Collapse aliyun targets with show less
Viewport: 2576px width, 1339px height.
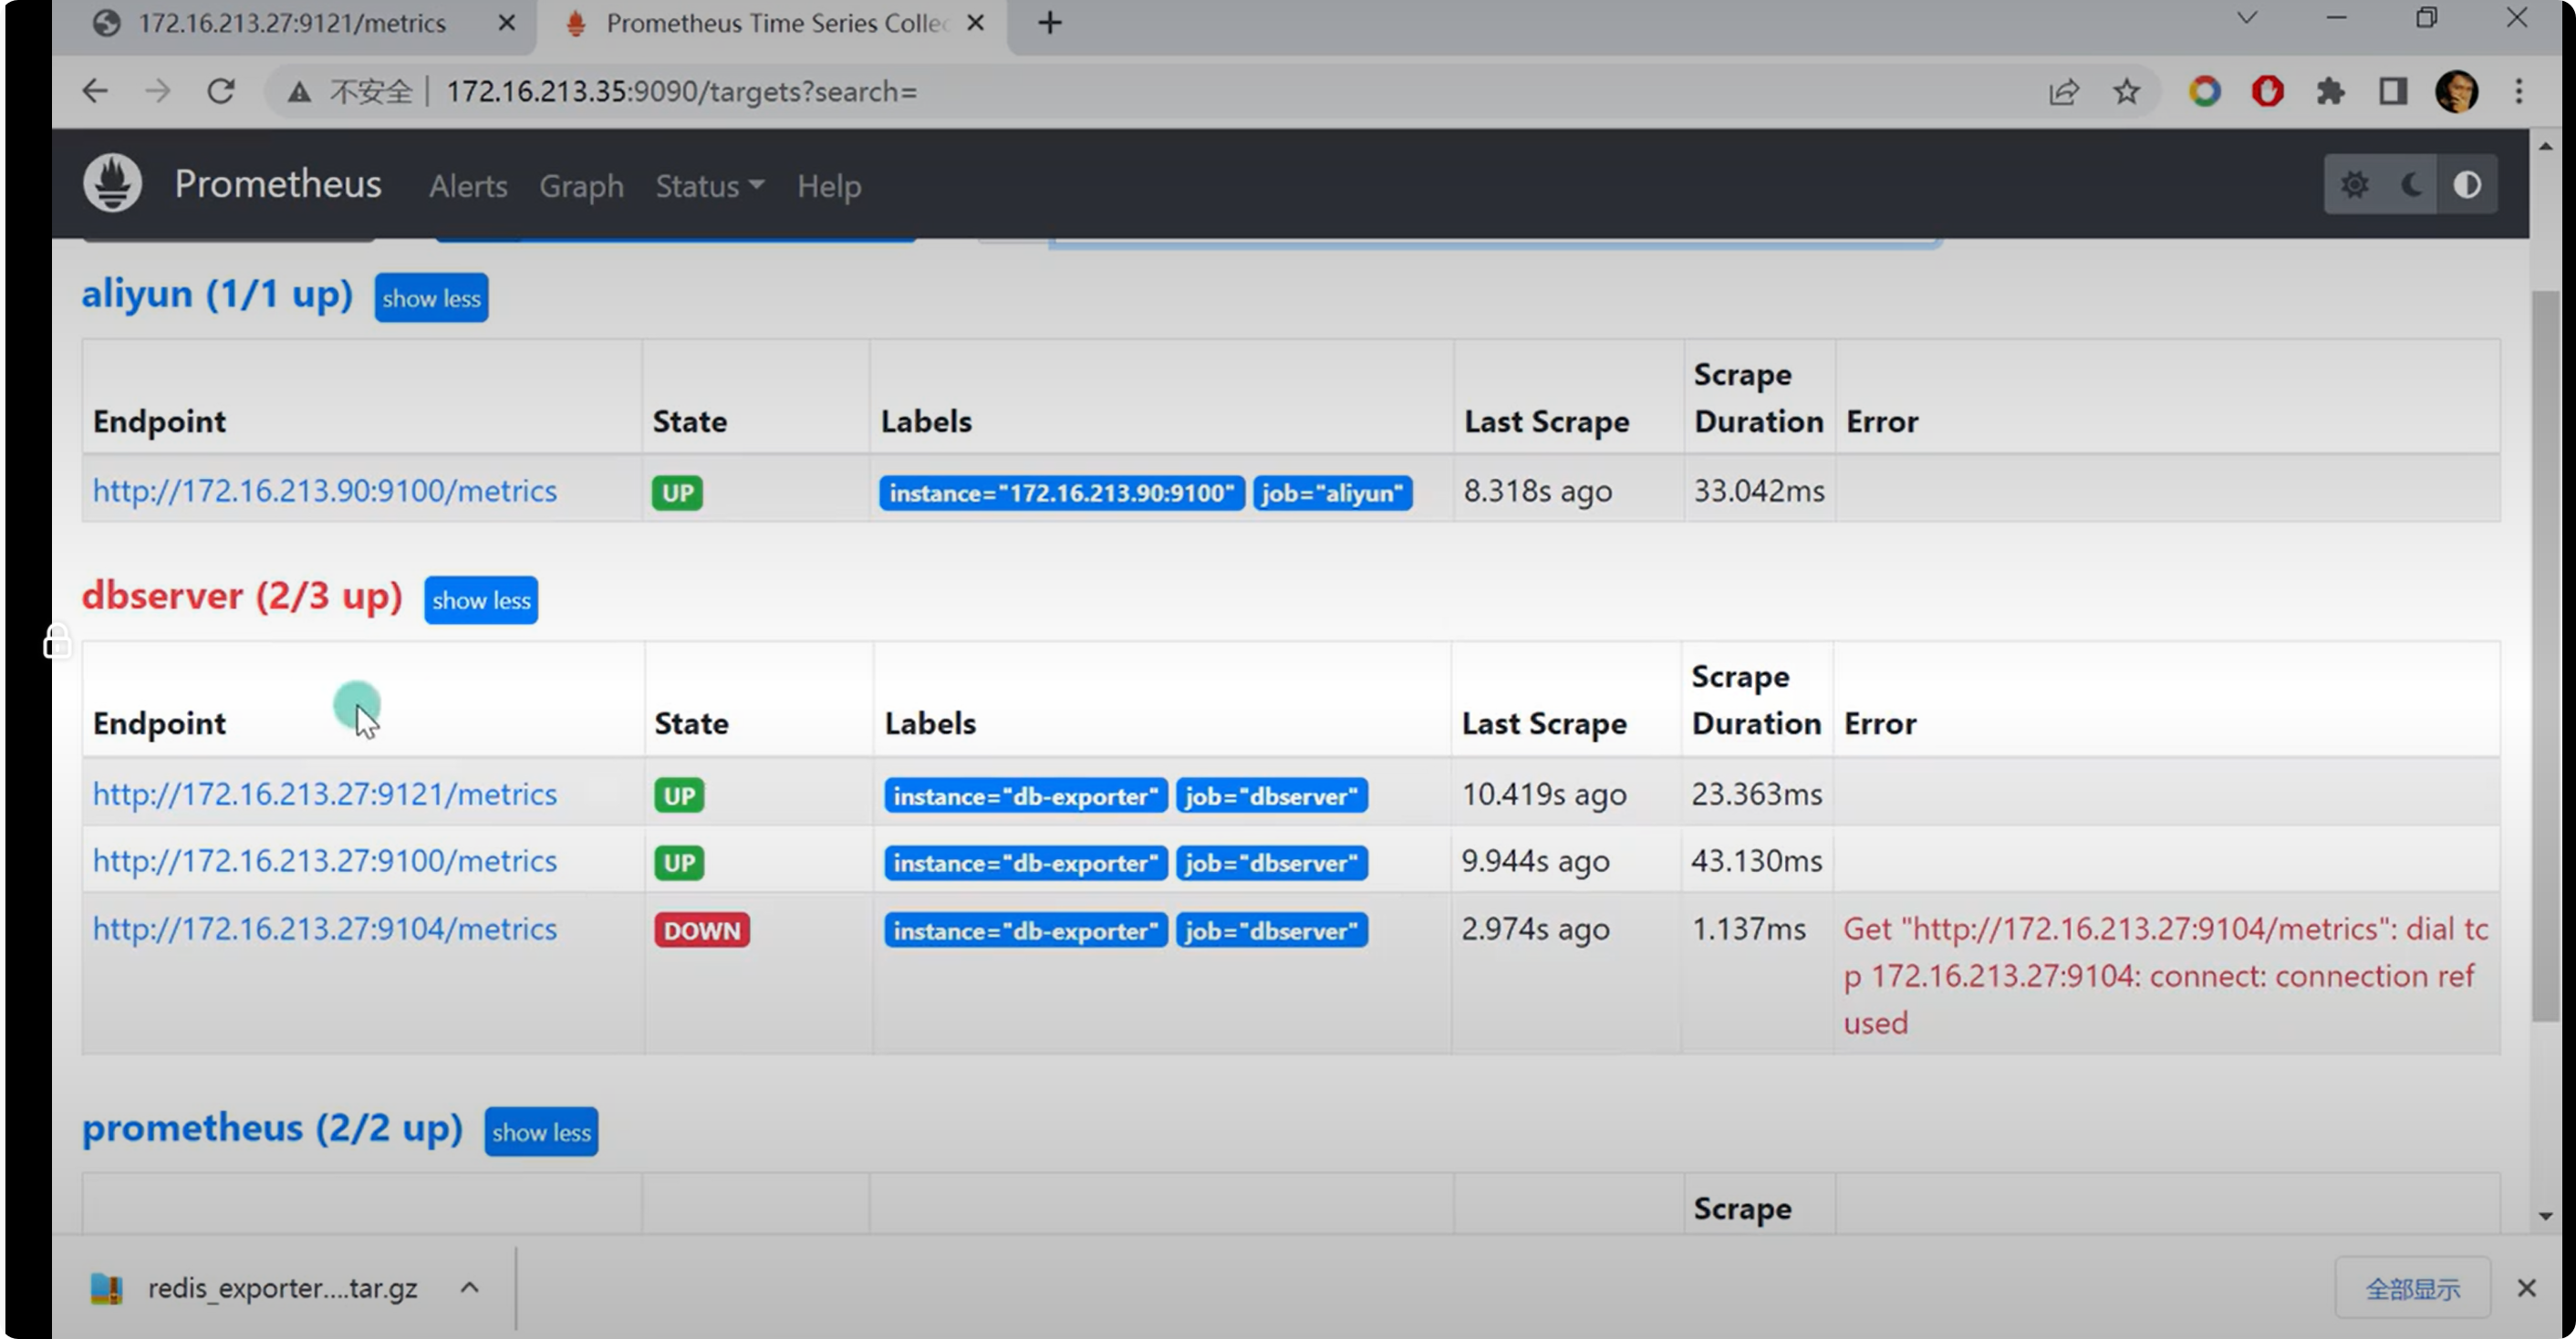[x=431, y=298]
